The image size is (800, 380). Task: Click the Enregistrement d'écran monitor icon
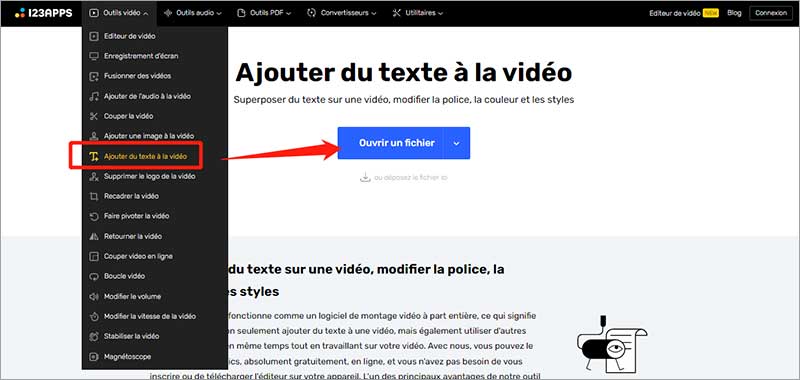click(x=93, y=56)
